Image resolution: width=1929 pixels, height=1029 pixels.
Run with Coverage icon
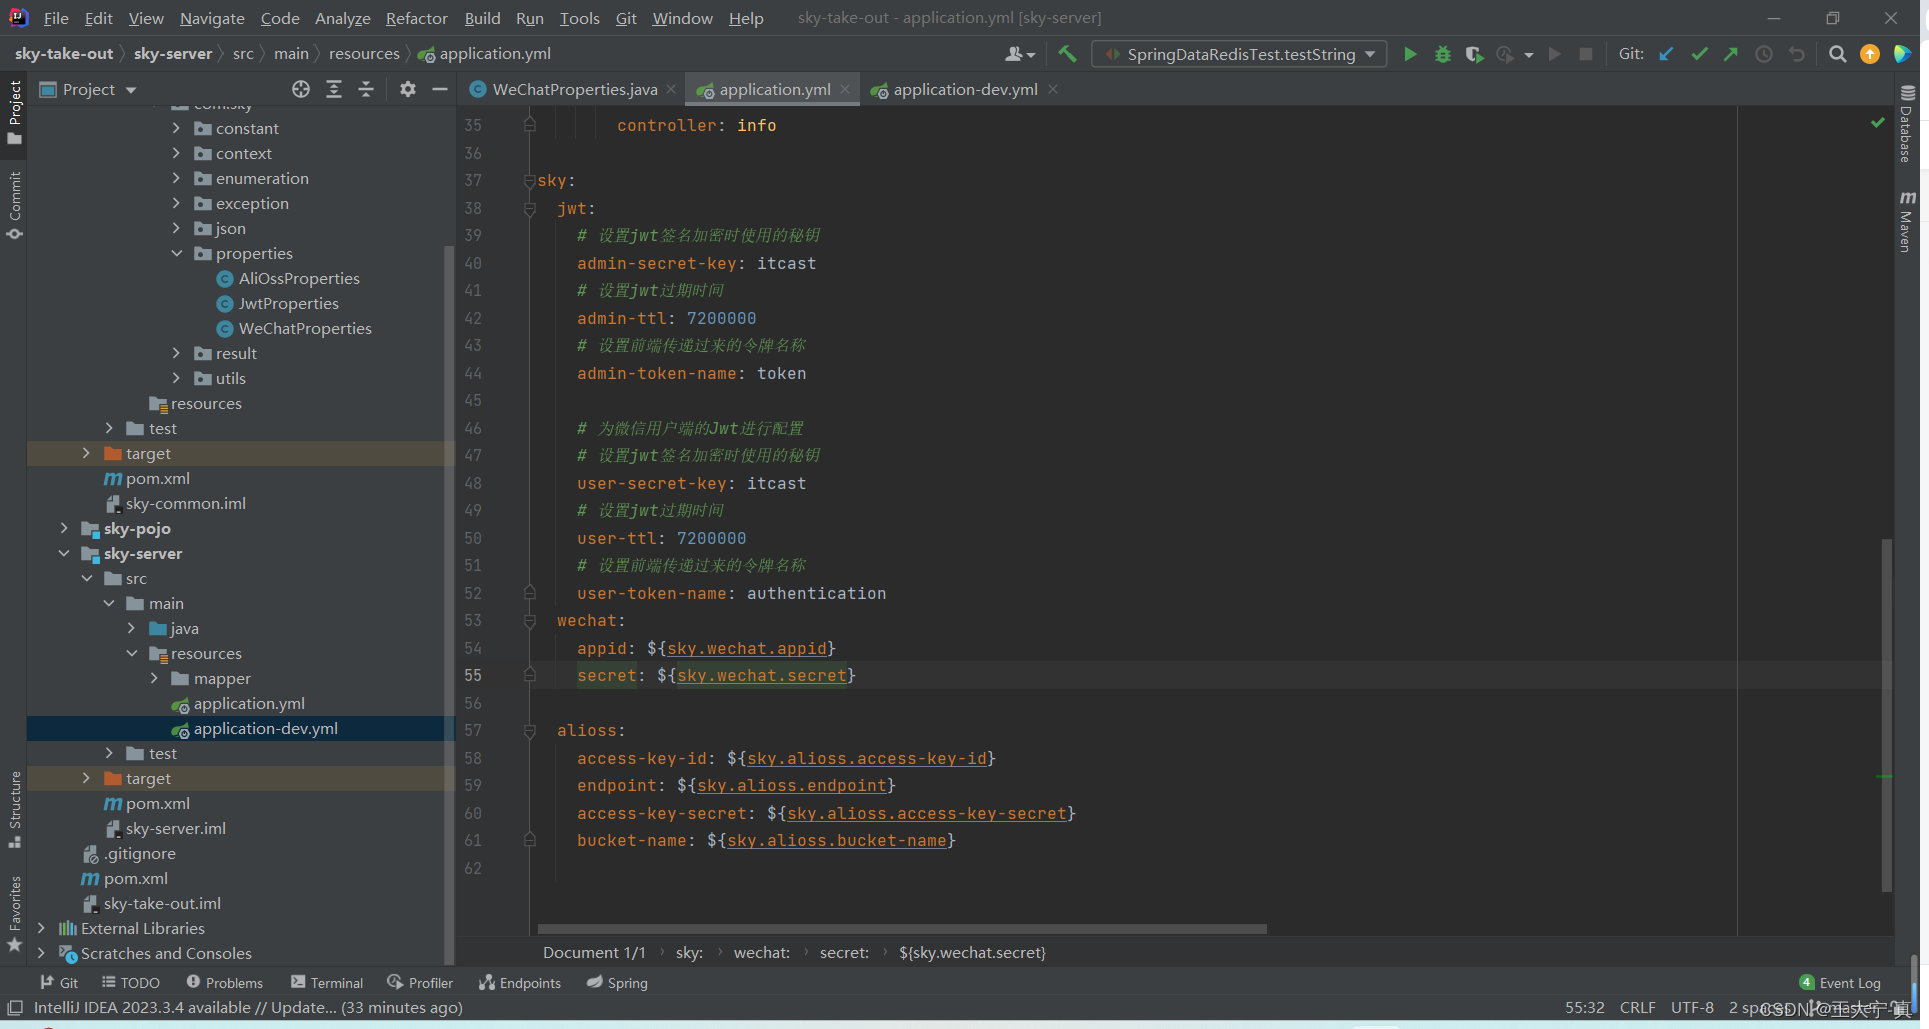click(1474, 54)
